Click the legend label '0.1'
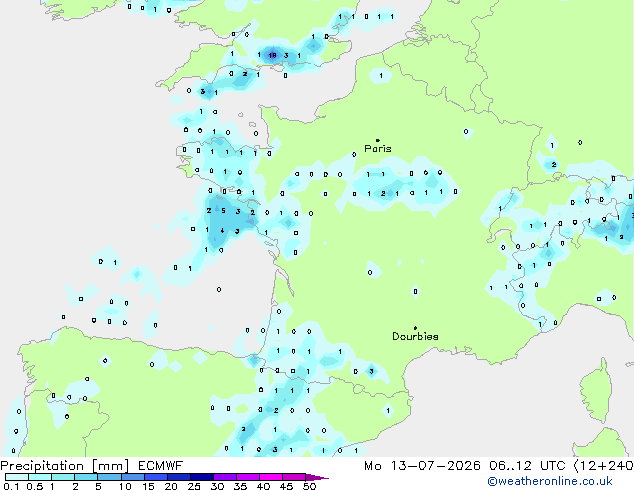 coord(11,486)
